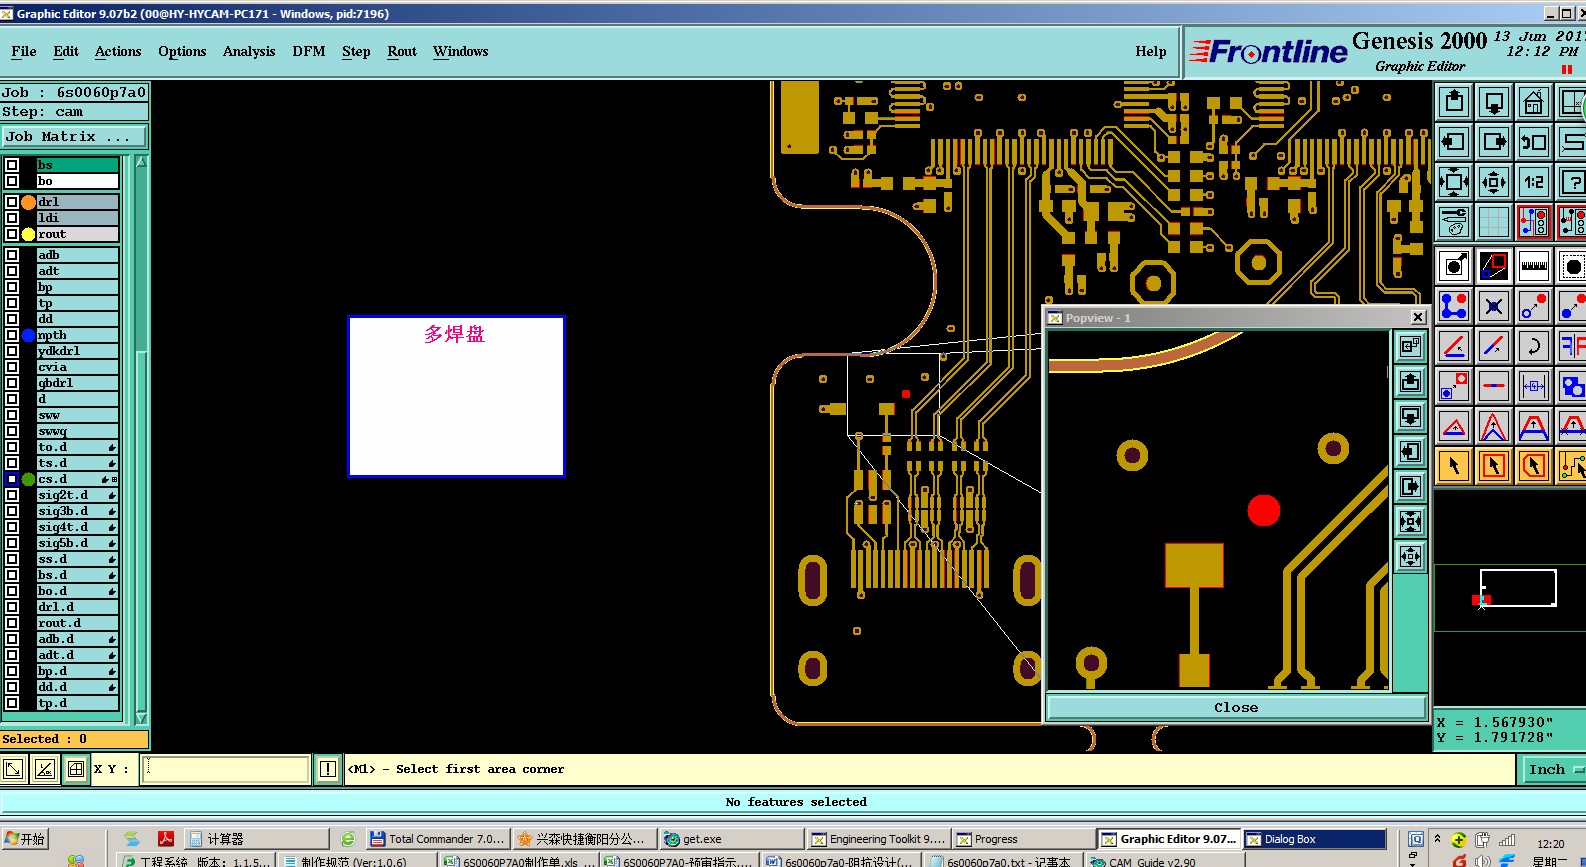
Task: Open the question mark help icon
Action: point(1572,182)
